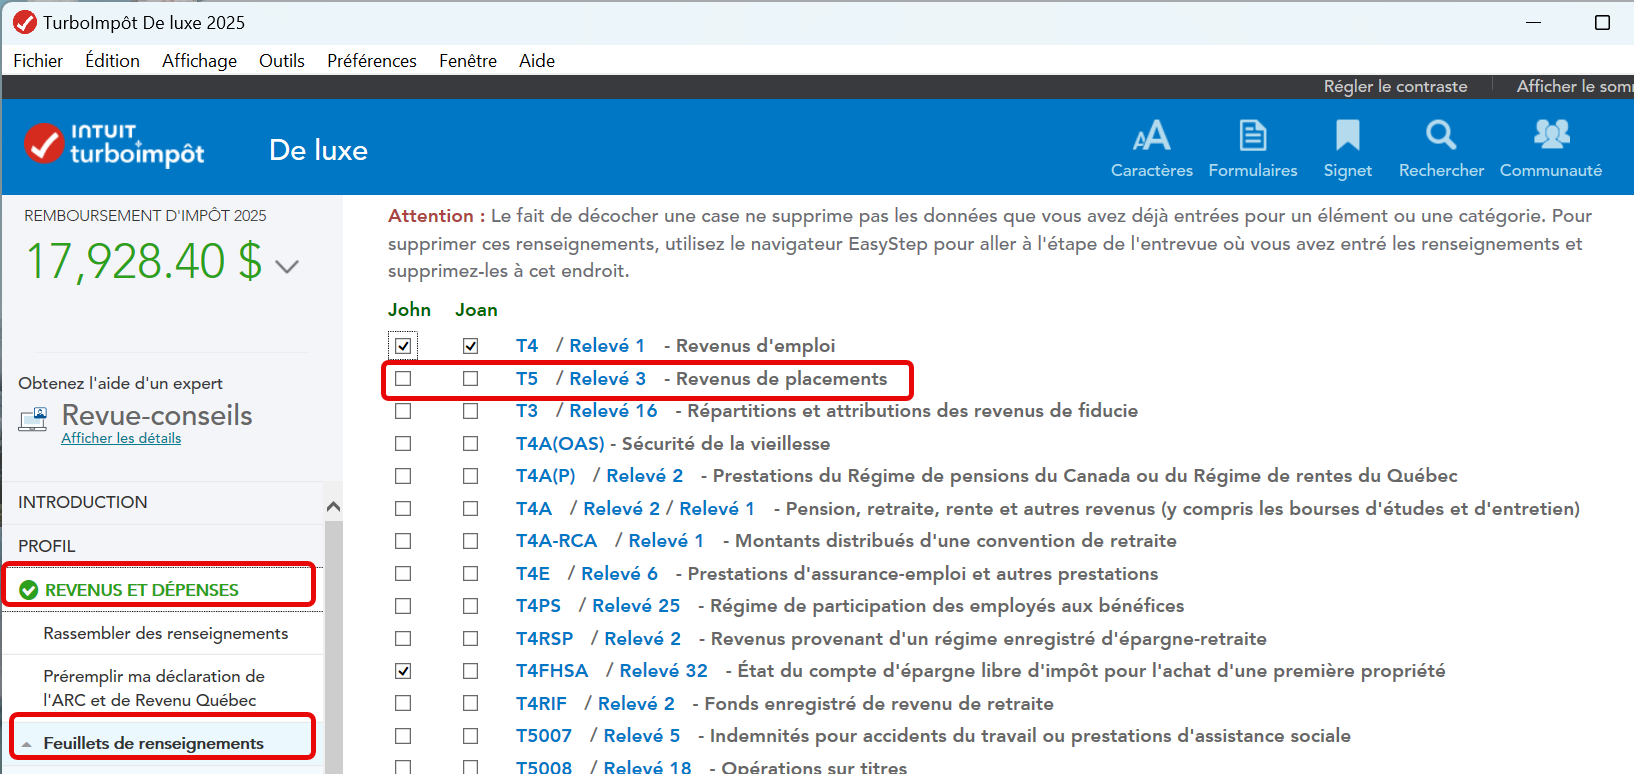Viewport: 1634px width, 774px height.
Task: Open the T4A(P) form link
Action: [546, 476]
